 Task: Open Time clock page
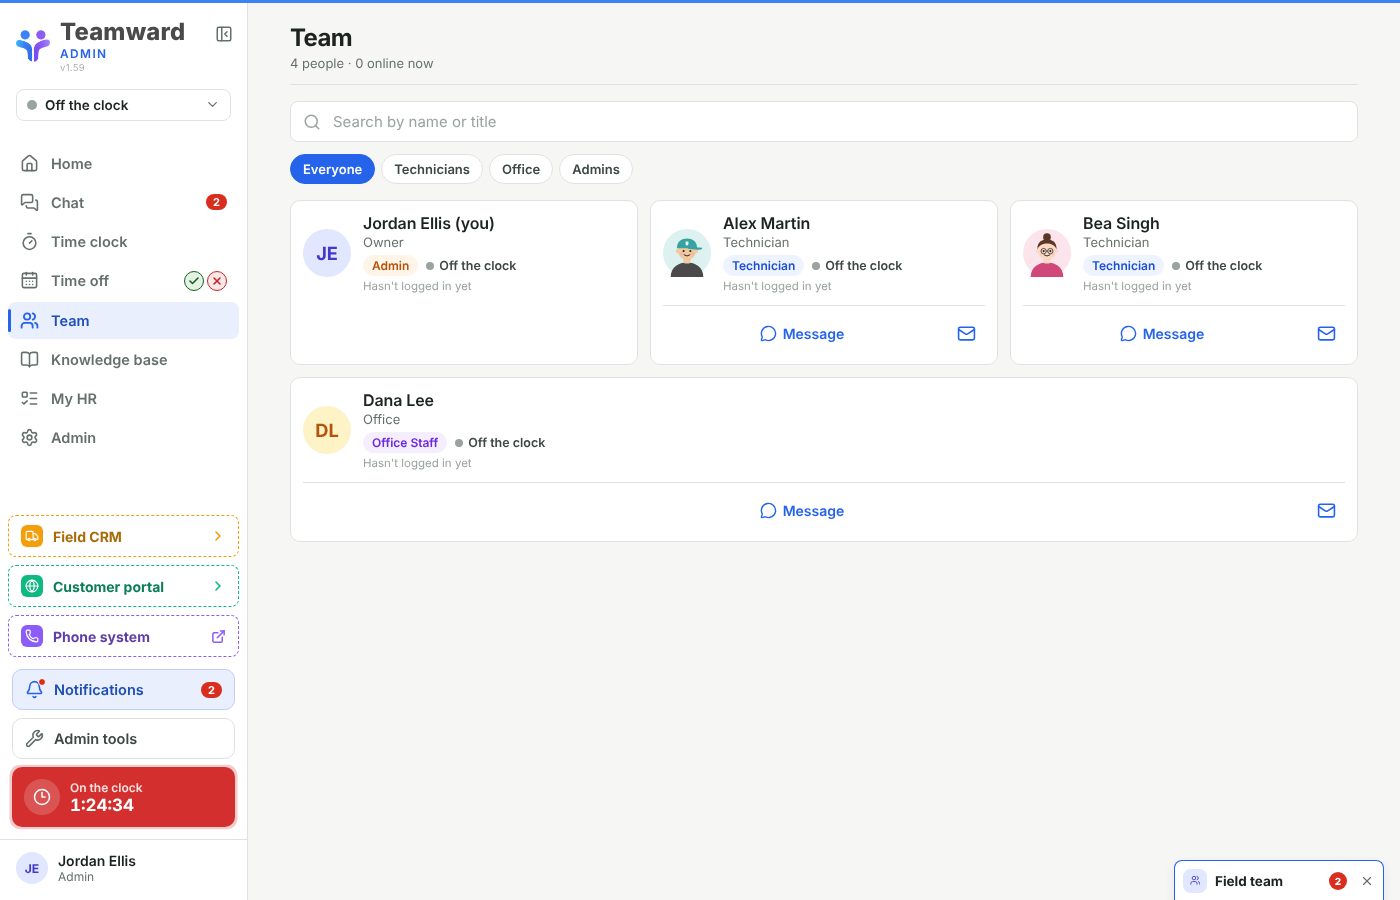pyautogui.click(x=123, y=242)
